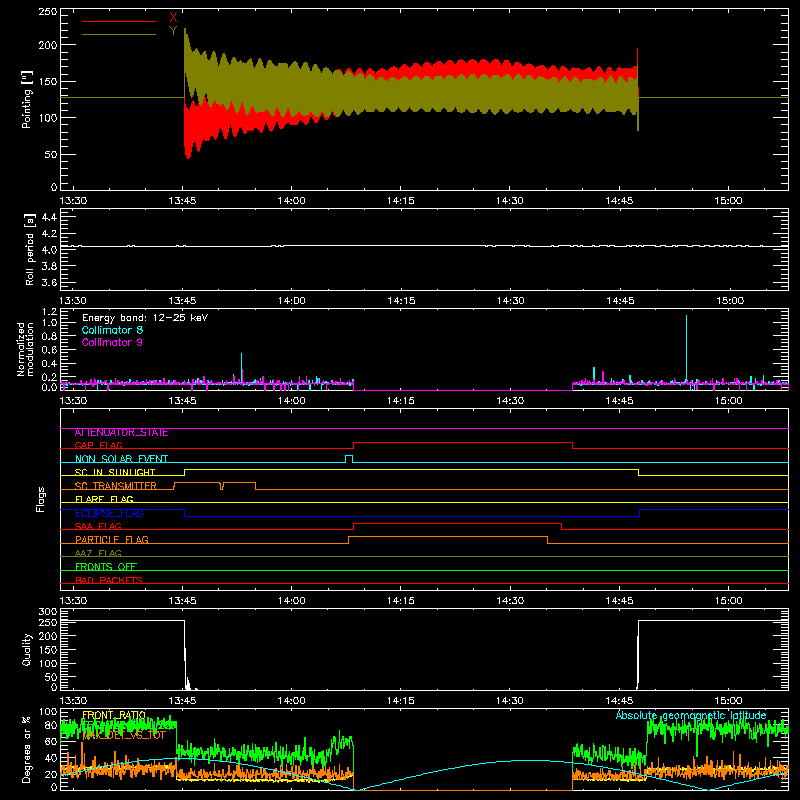Select the red X legend label
The image size is (800, 800).
tap(173, 18)
